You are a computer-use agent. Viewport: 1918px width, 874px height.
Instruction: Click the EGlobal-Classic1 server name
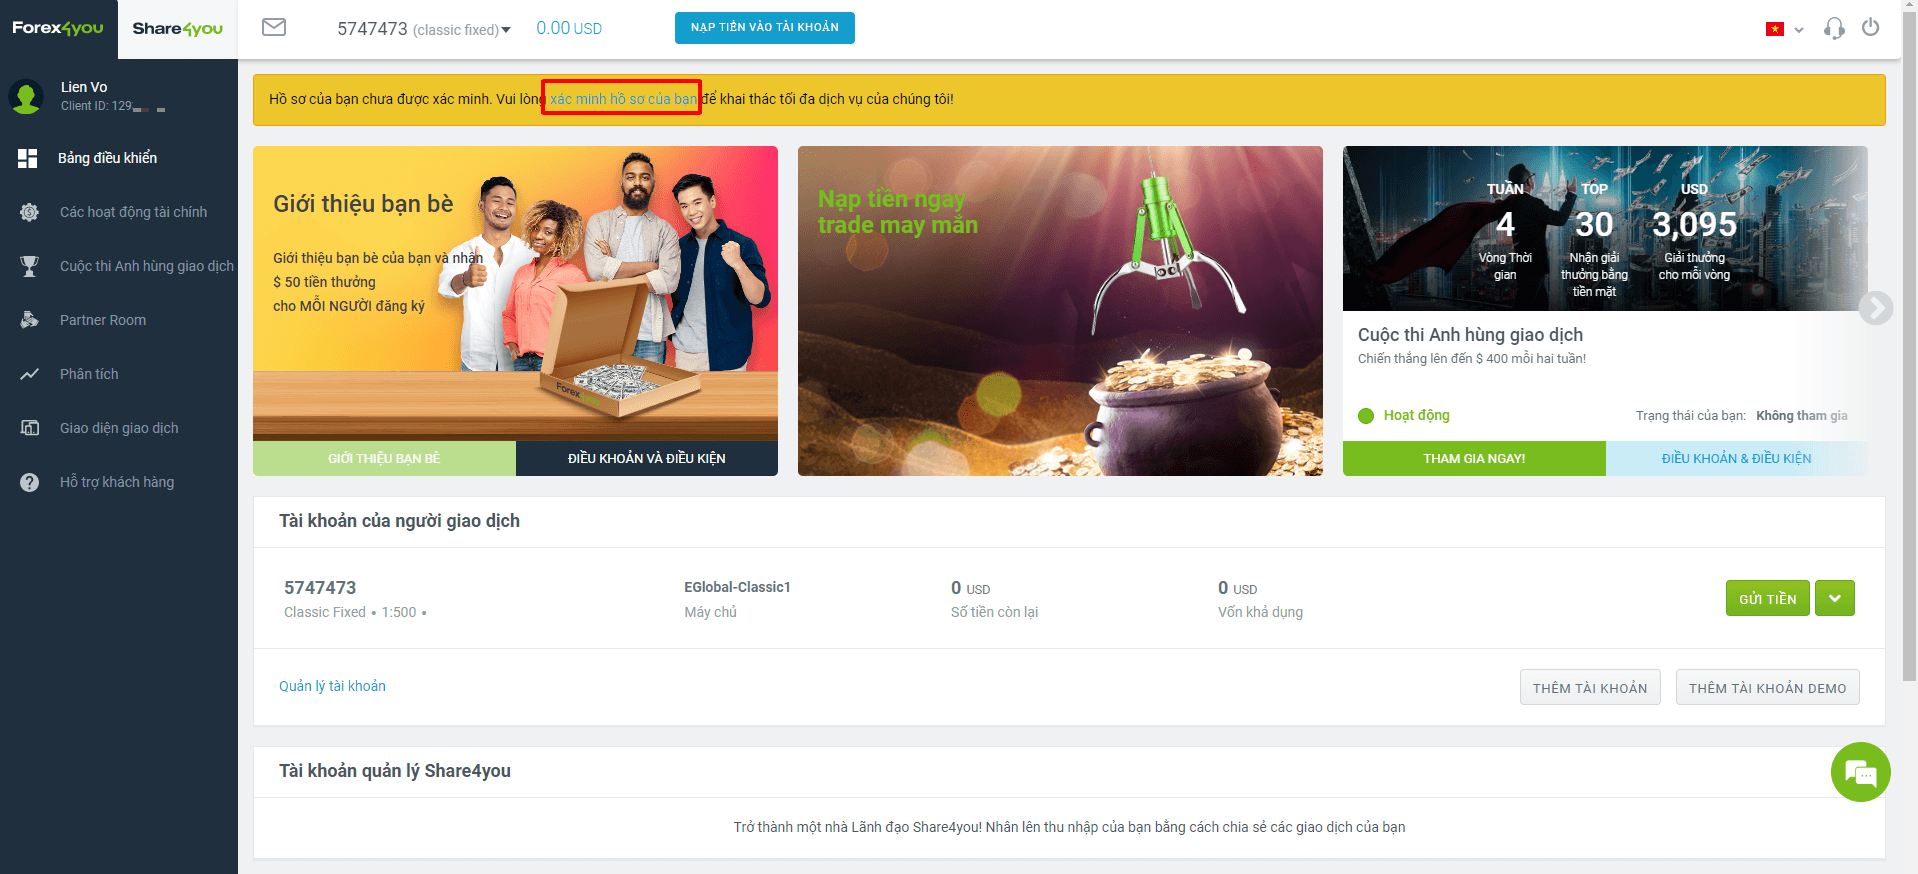[x=737, y=587]
